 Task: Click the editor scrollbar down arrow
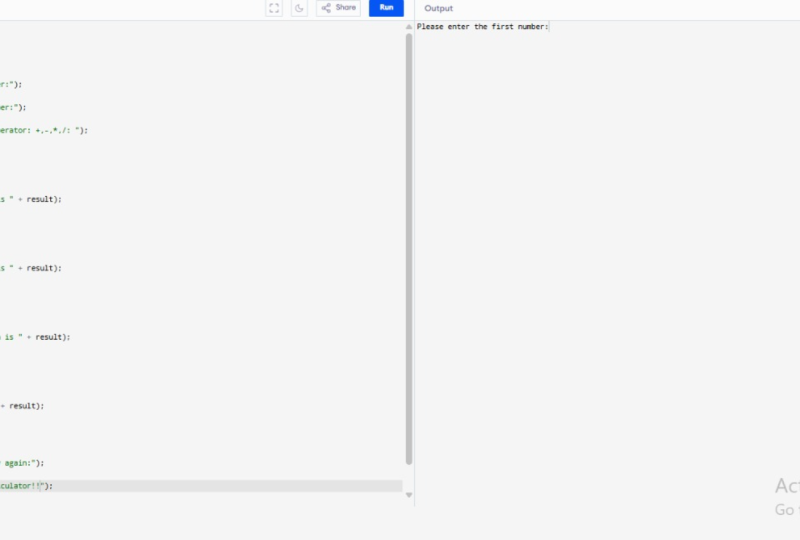pos(409,495)
